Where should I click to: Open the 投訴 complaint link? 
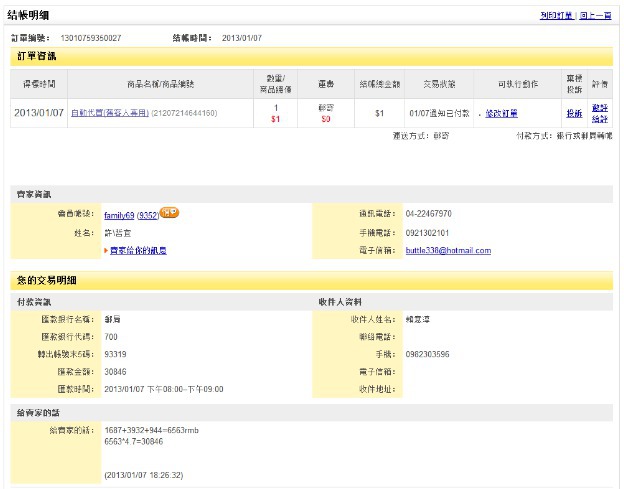point(574,113)
